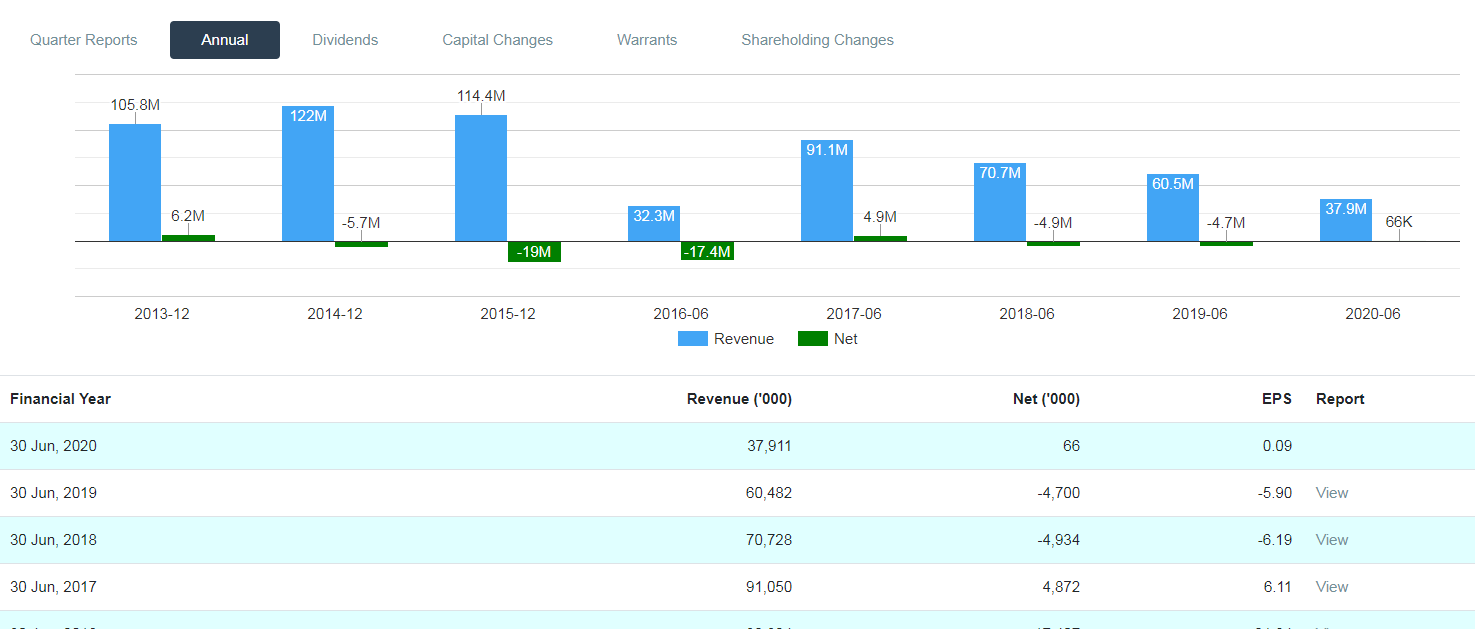This screenshot has width=1475, height=642.
Task: Toggle the Revenue legend swatch
Action: pyautogui.click(x=692, y=339)
